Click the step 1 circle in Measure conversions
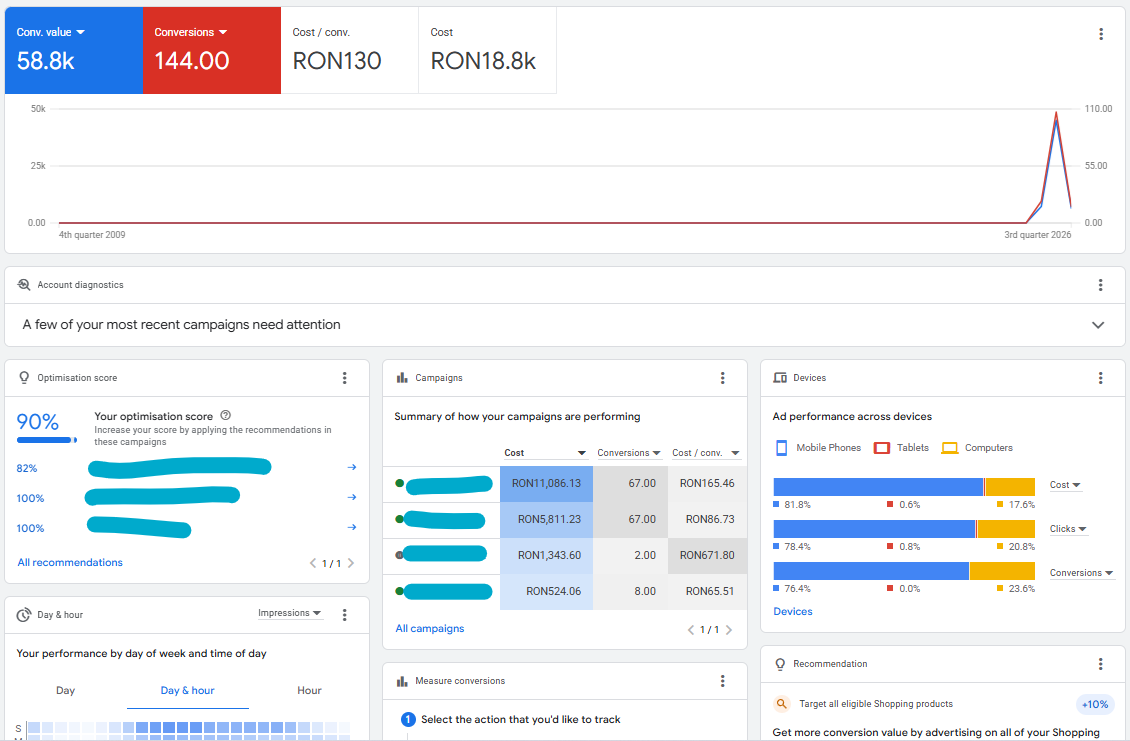The height and width of the screenshot is (741, 1130). tap(408, 719)
